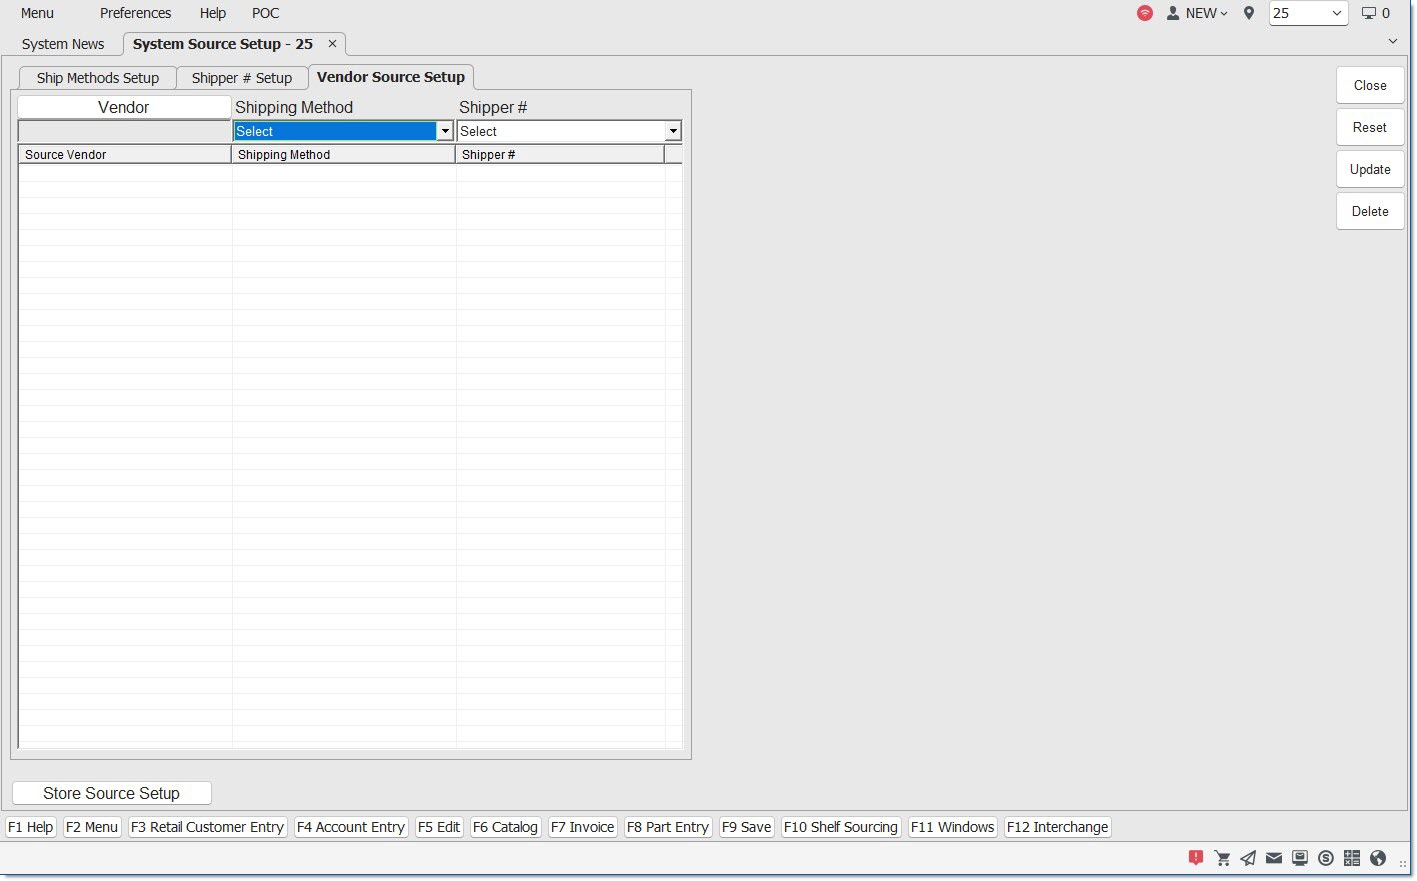Viewport: 1417px width, 881px height.
Task: Click the red wireless connection icon
Action: (1145, 13)
